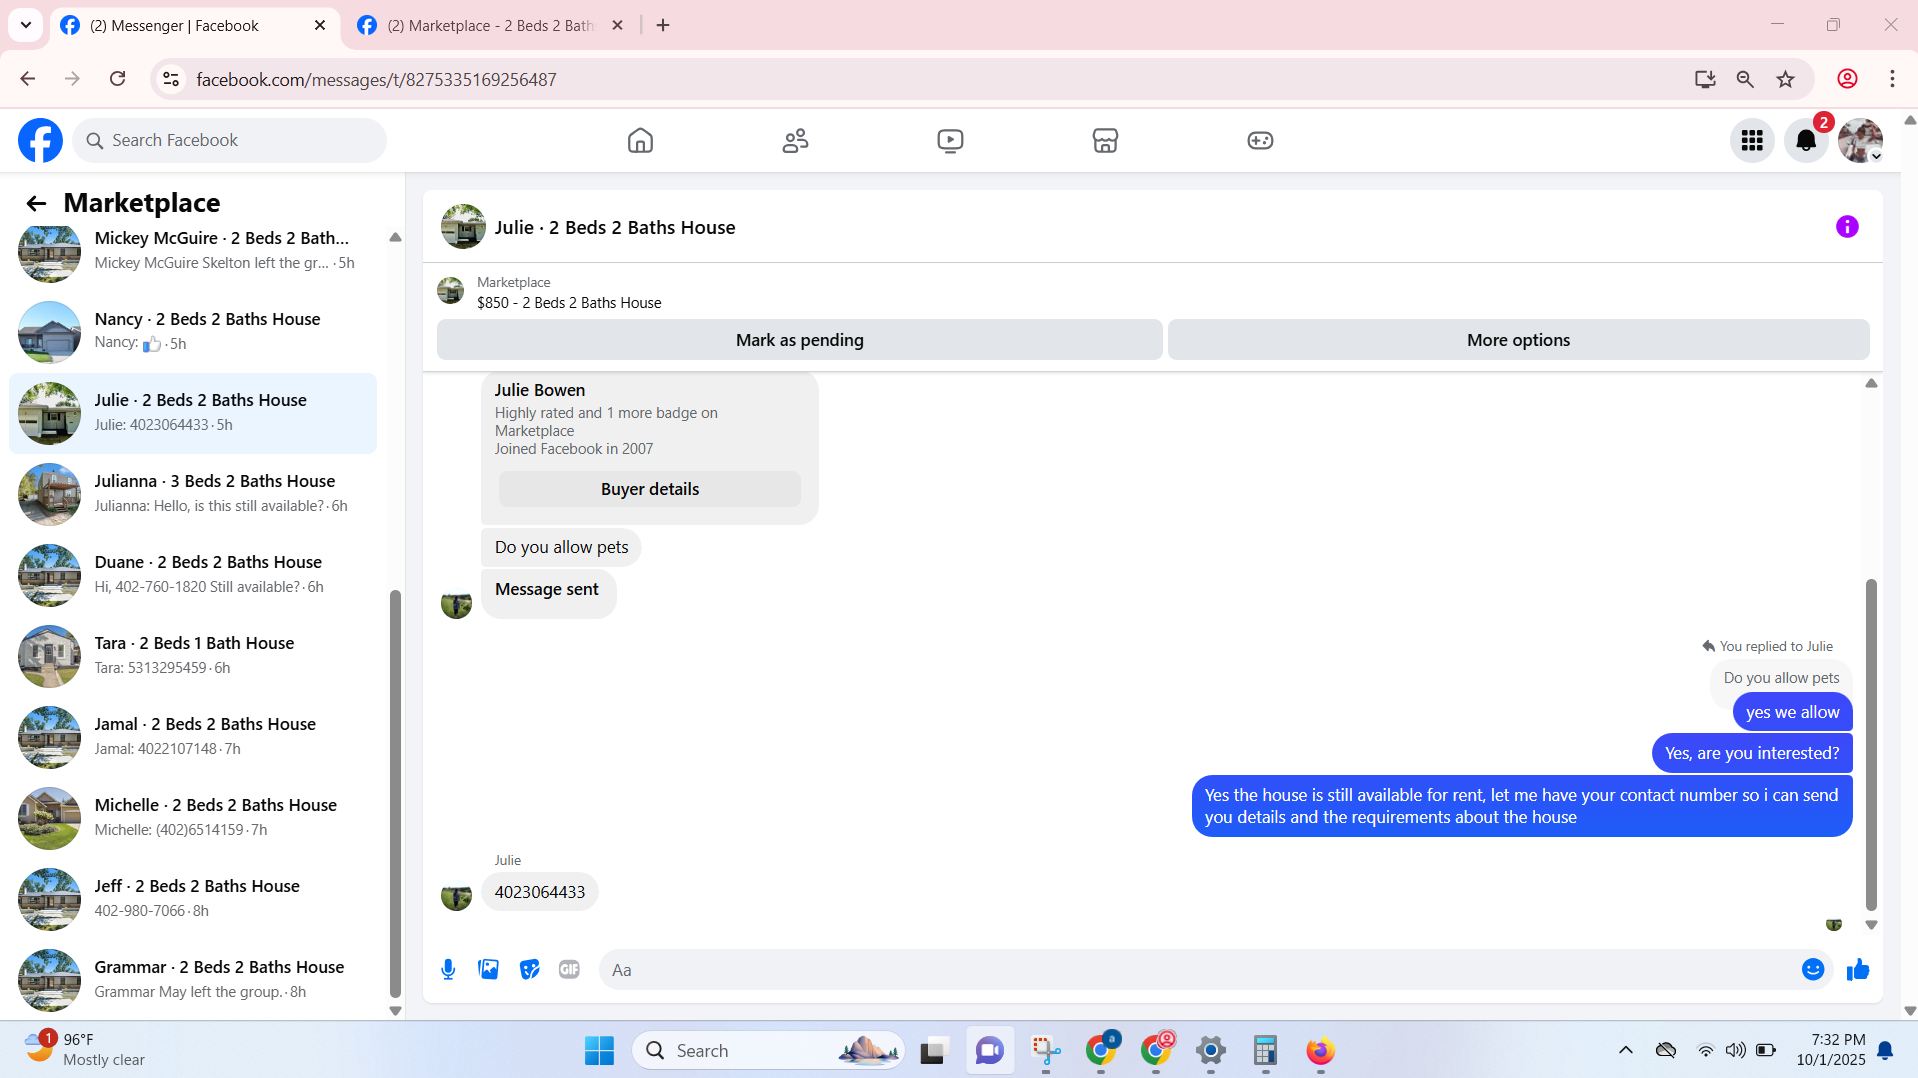Open account profile picture menu

pos(1860,141)
